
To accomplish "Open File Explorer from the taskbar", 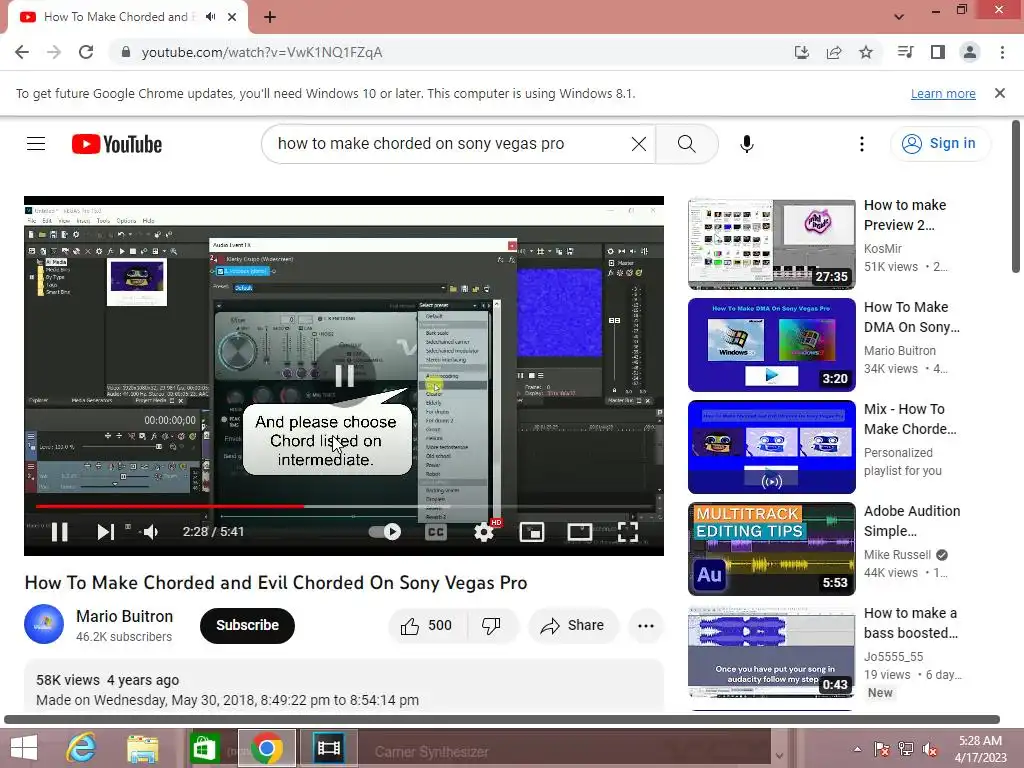I will click(x=142, y=748).
